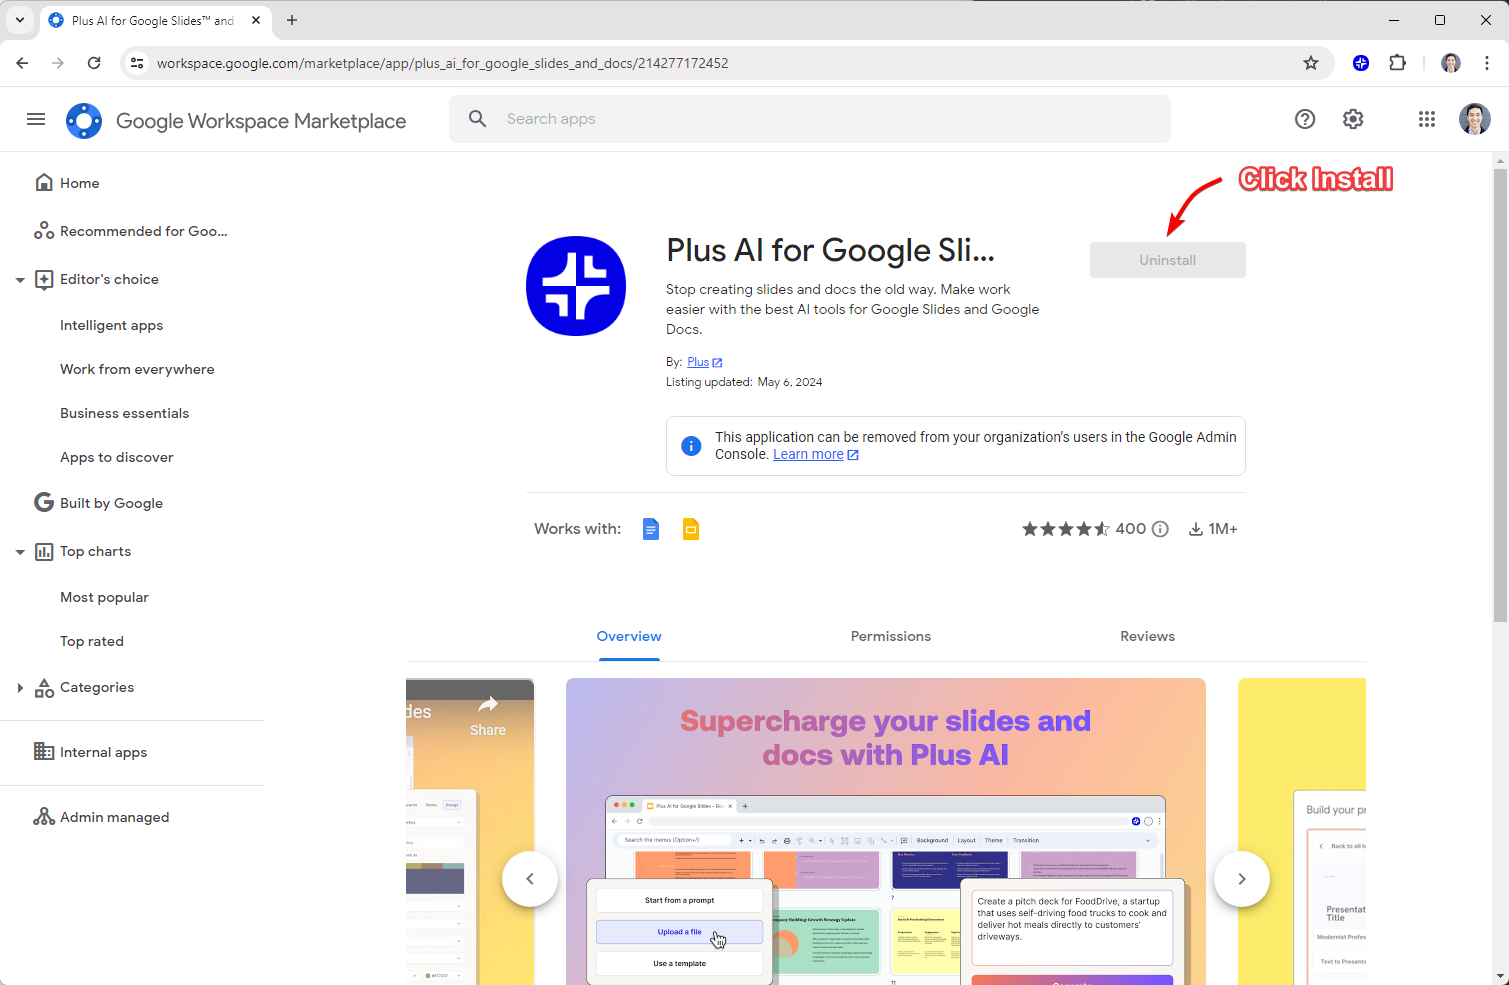This screenshot has width=1509, height=985.
Task: Open Most popular chart
Action: [x=104, y=597]
